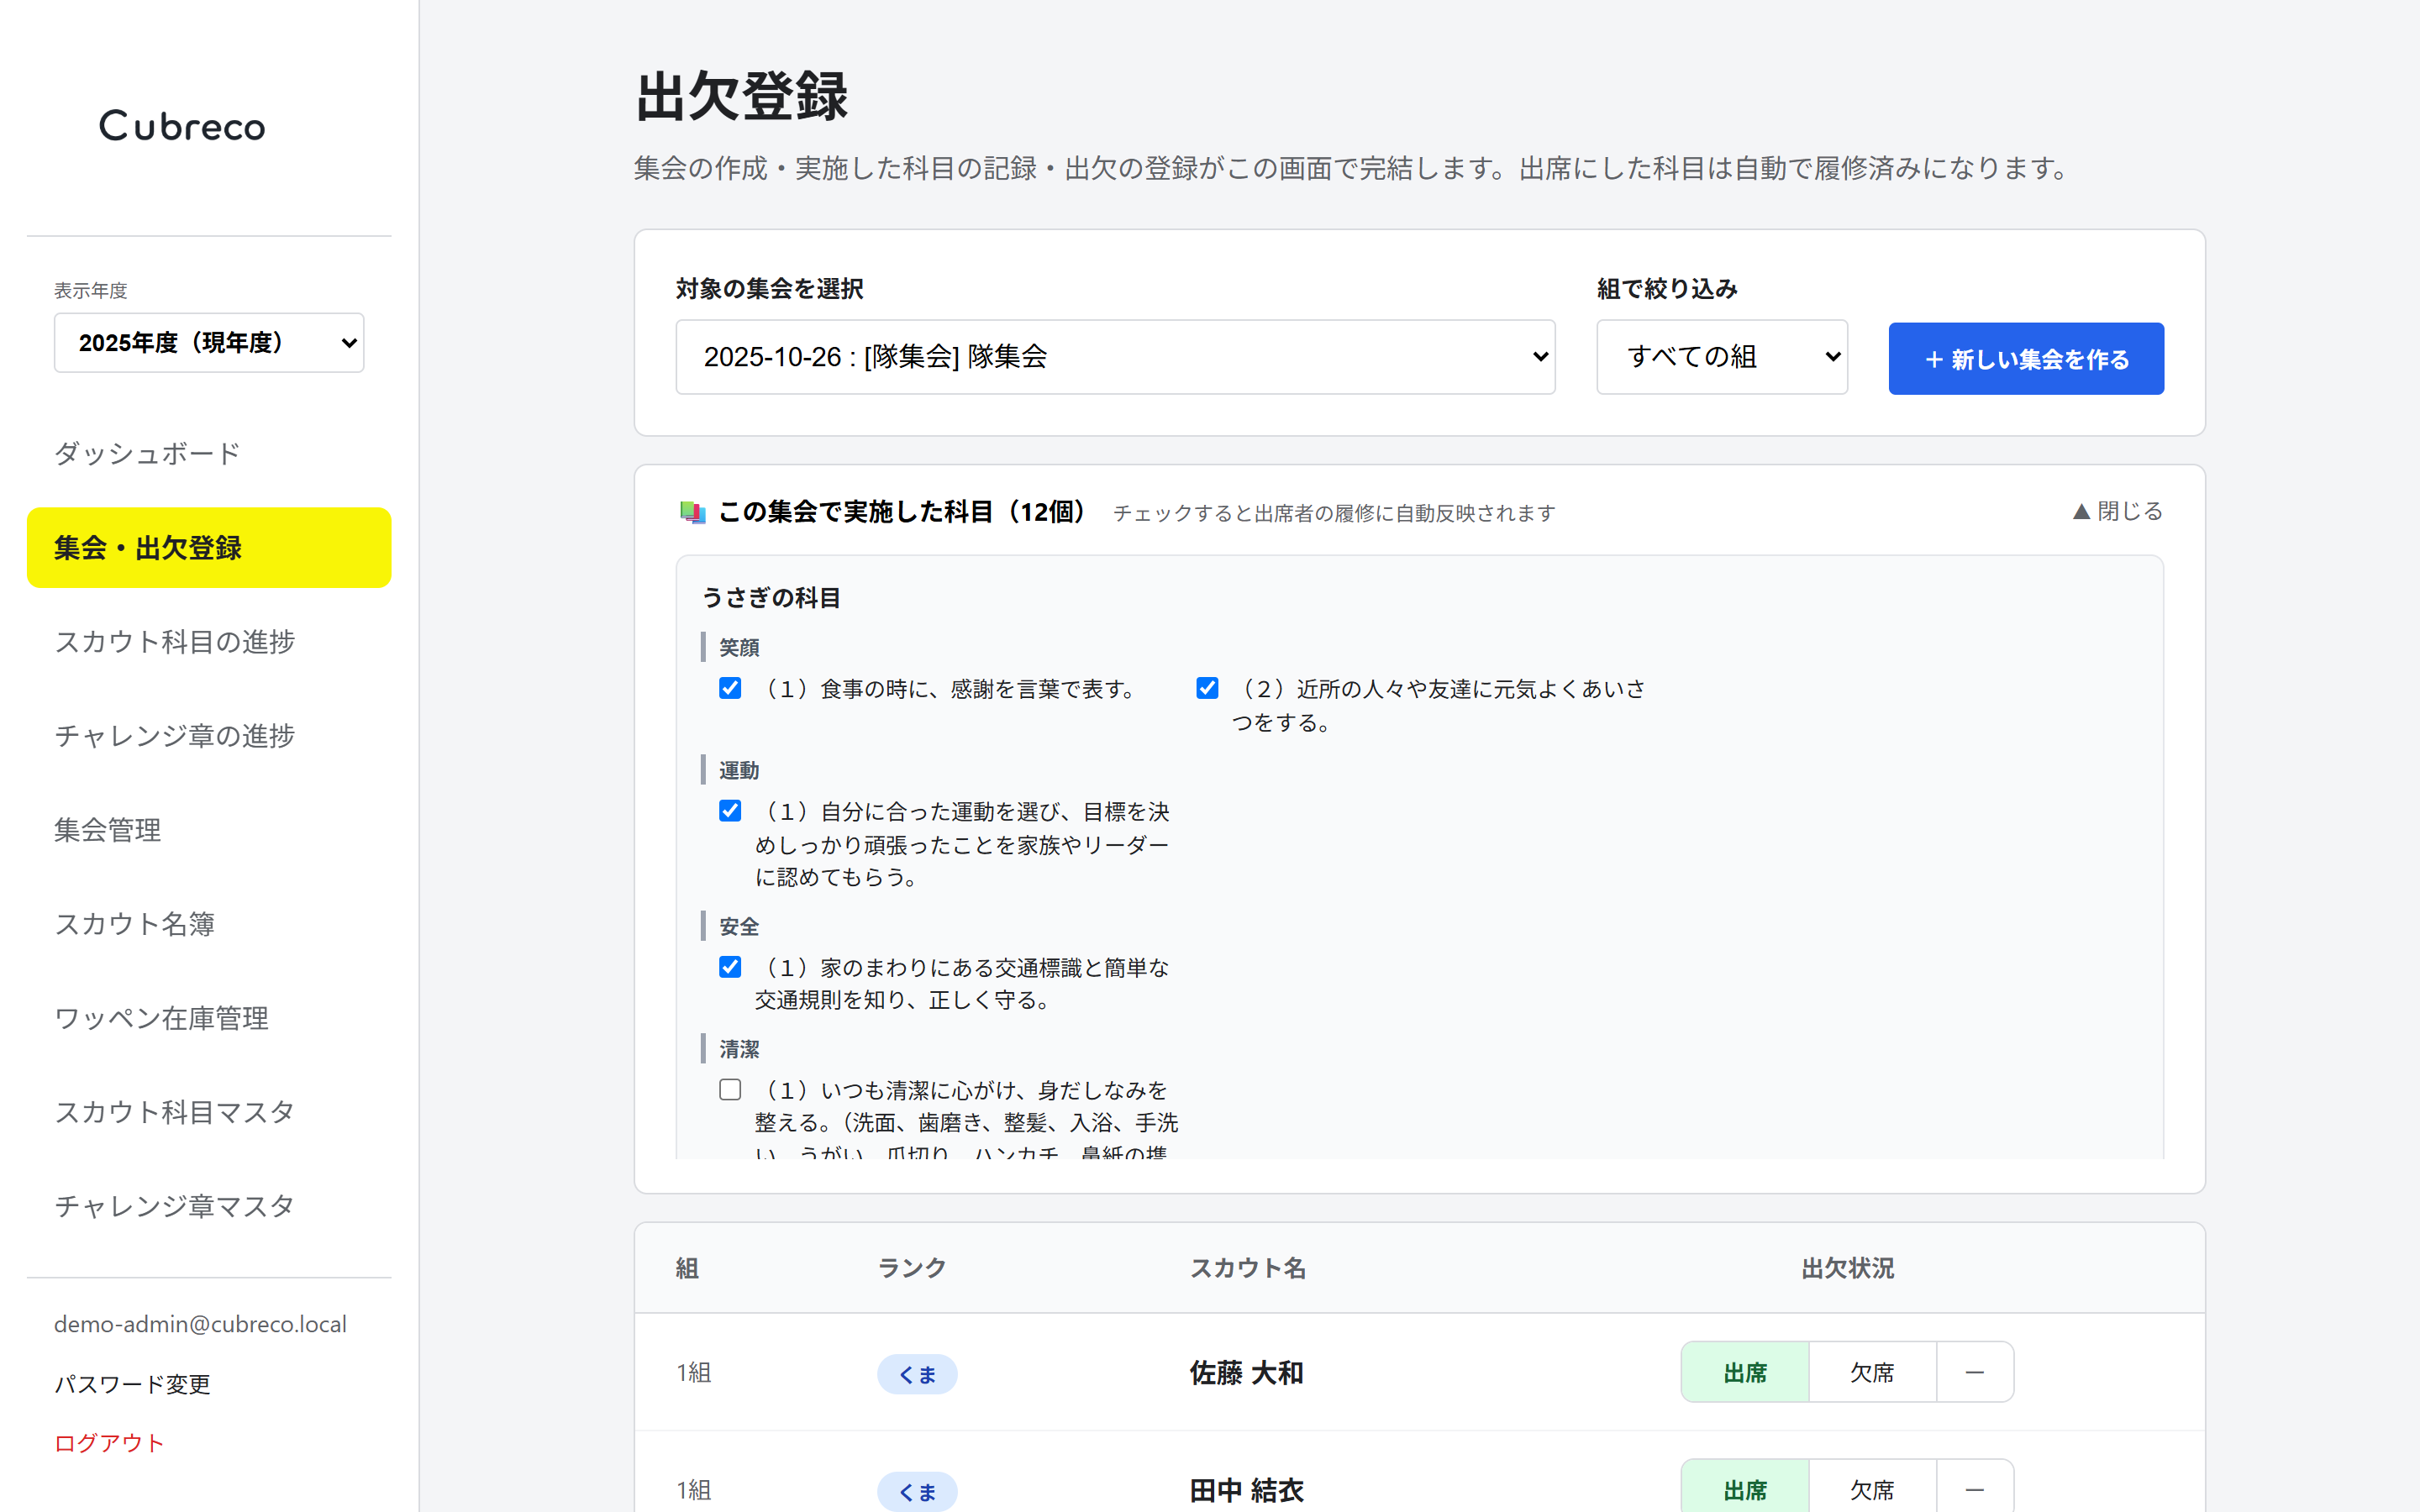
Task: Uncheck 運動 (1) 自分に合った運動 checkbox
Action: (730, 811)
